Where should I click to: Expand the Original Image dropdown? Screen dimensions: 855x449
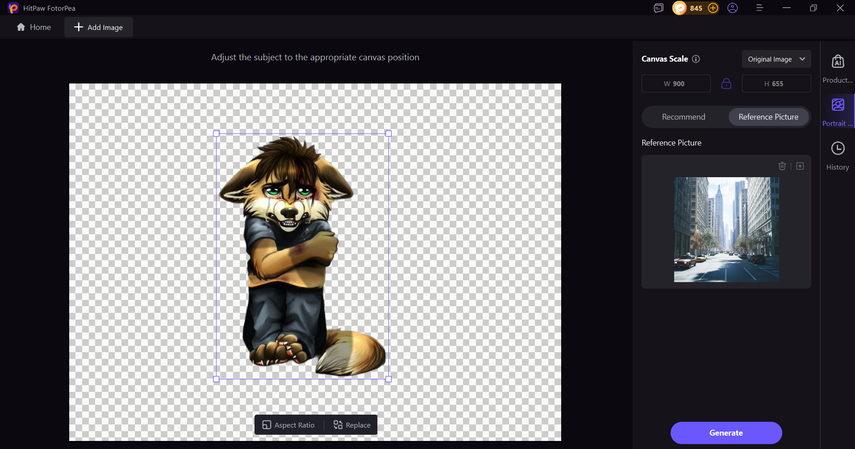(x=776, y=59)
